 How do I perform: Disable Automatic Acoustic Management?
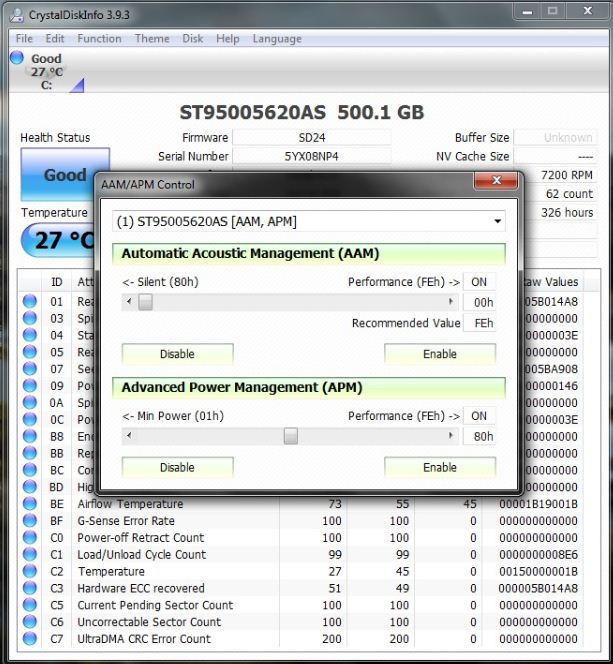tap(177, 354)
